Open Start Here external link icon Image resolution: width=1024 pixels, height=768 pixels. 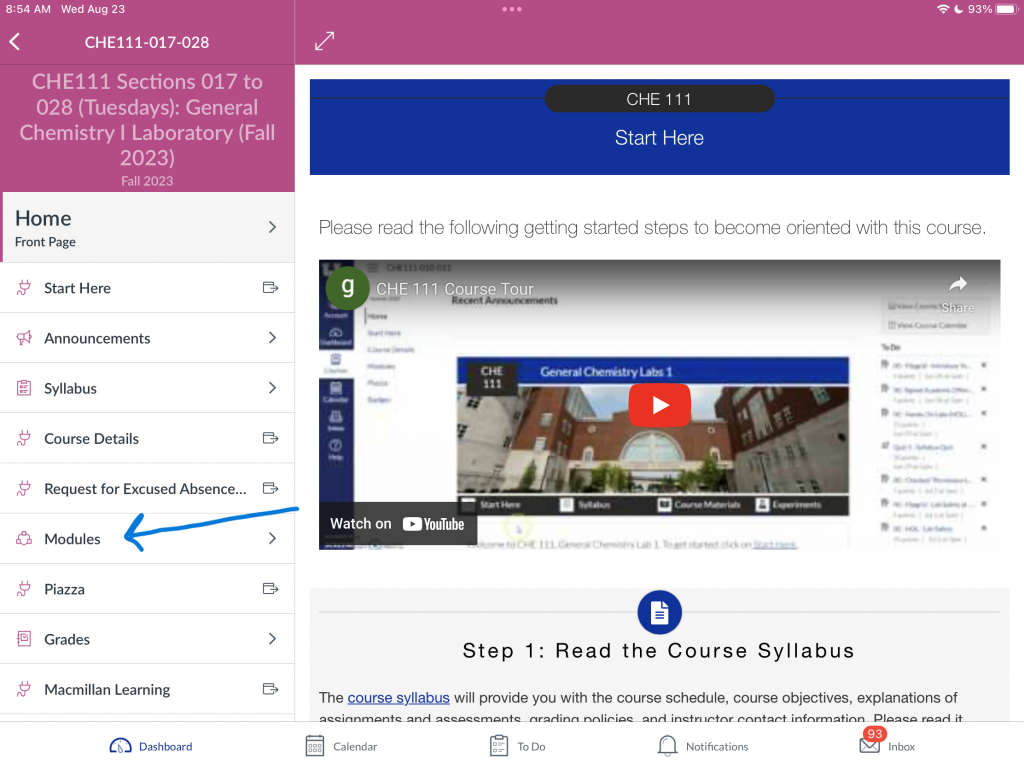tap(270, 288)
